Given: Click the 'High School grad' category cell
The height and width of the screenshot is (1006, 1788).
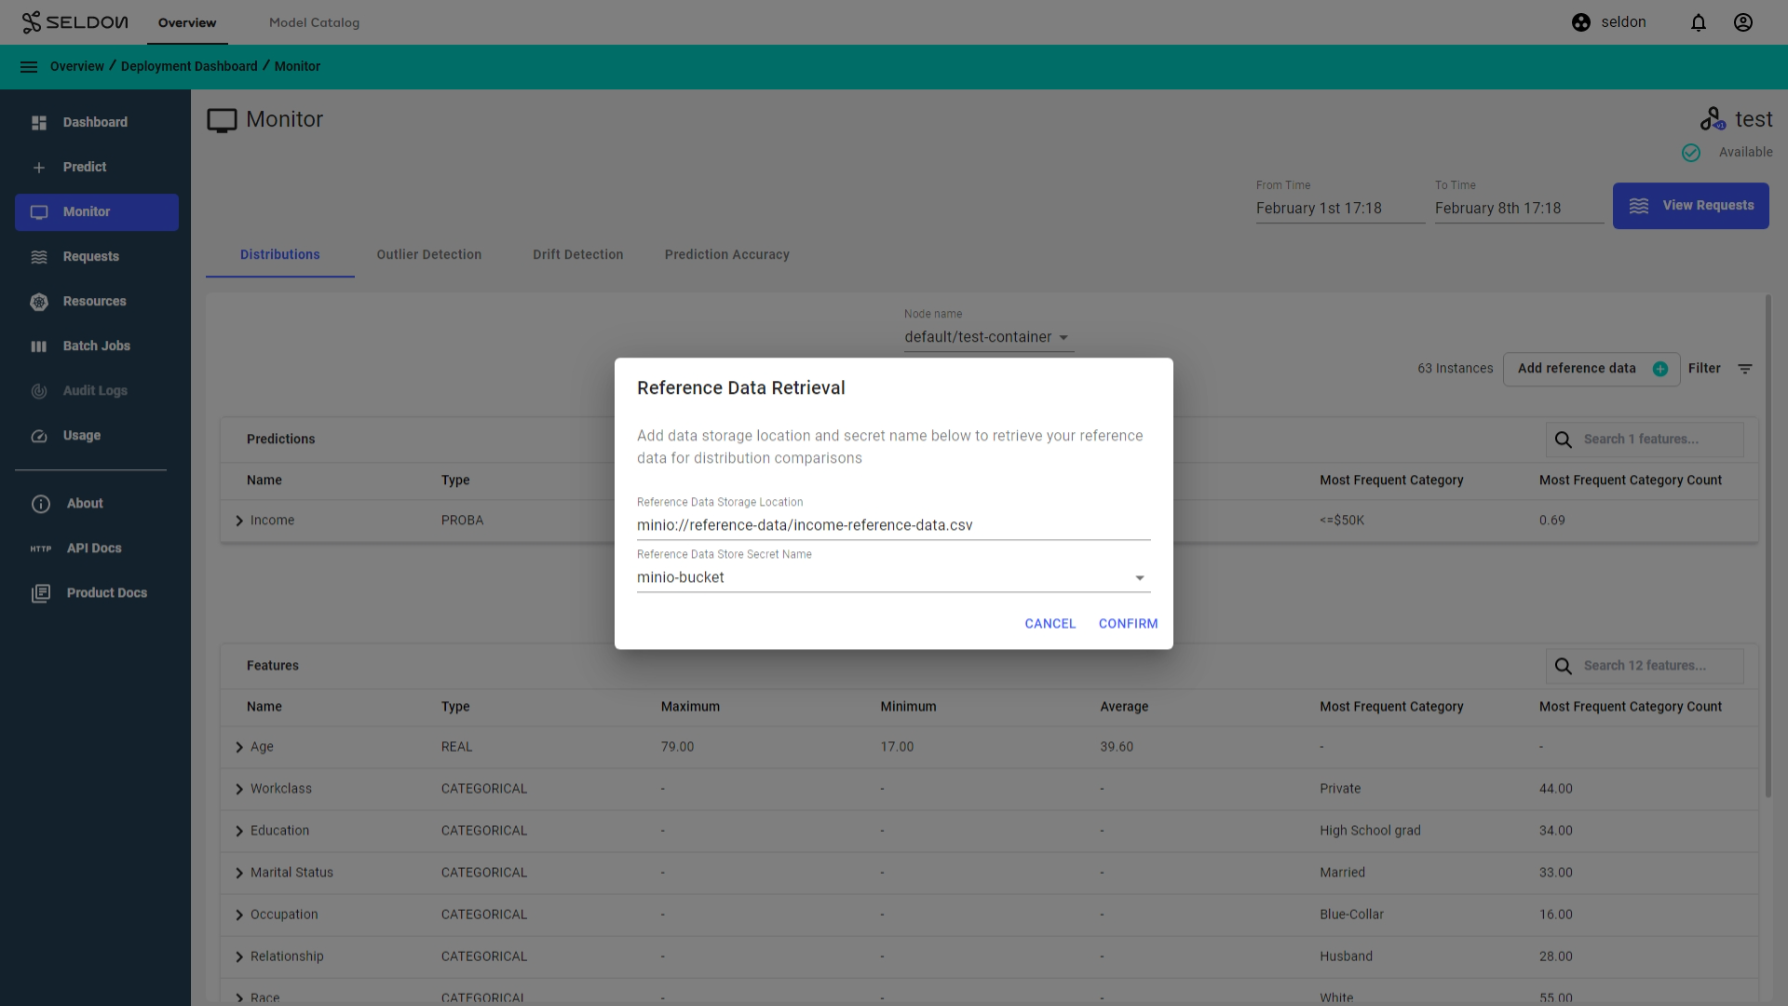Looking at the screenshot, I should [1370, 831].
